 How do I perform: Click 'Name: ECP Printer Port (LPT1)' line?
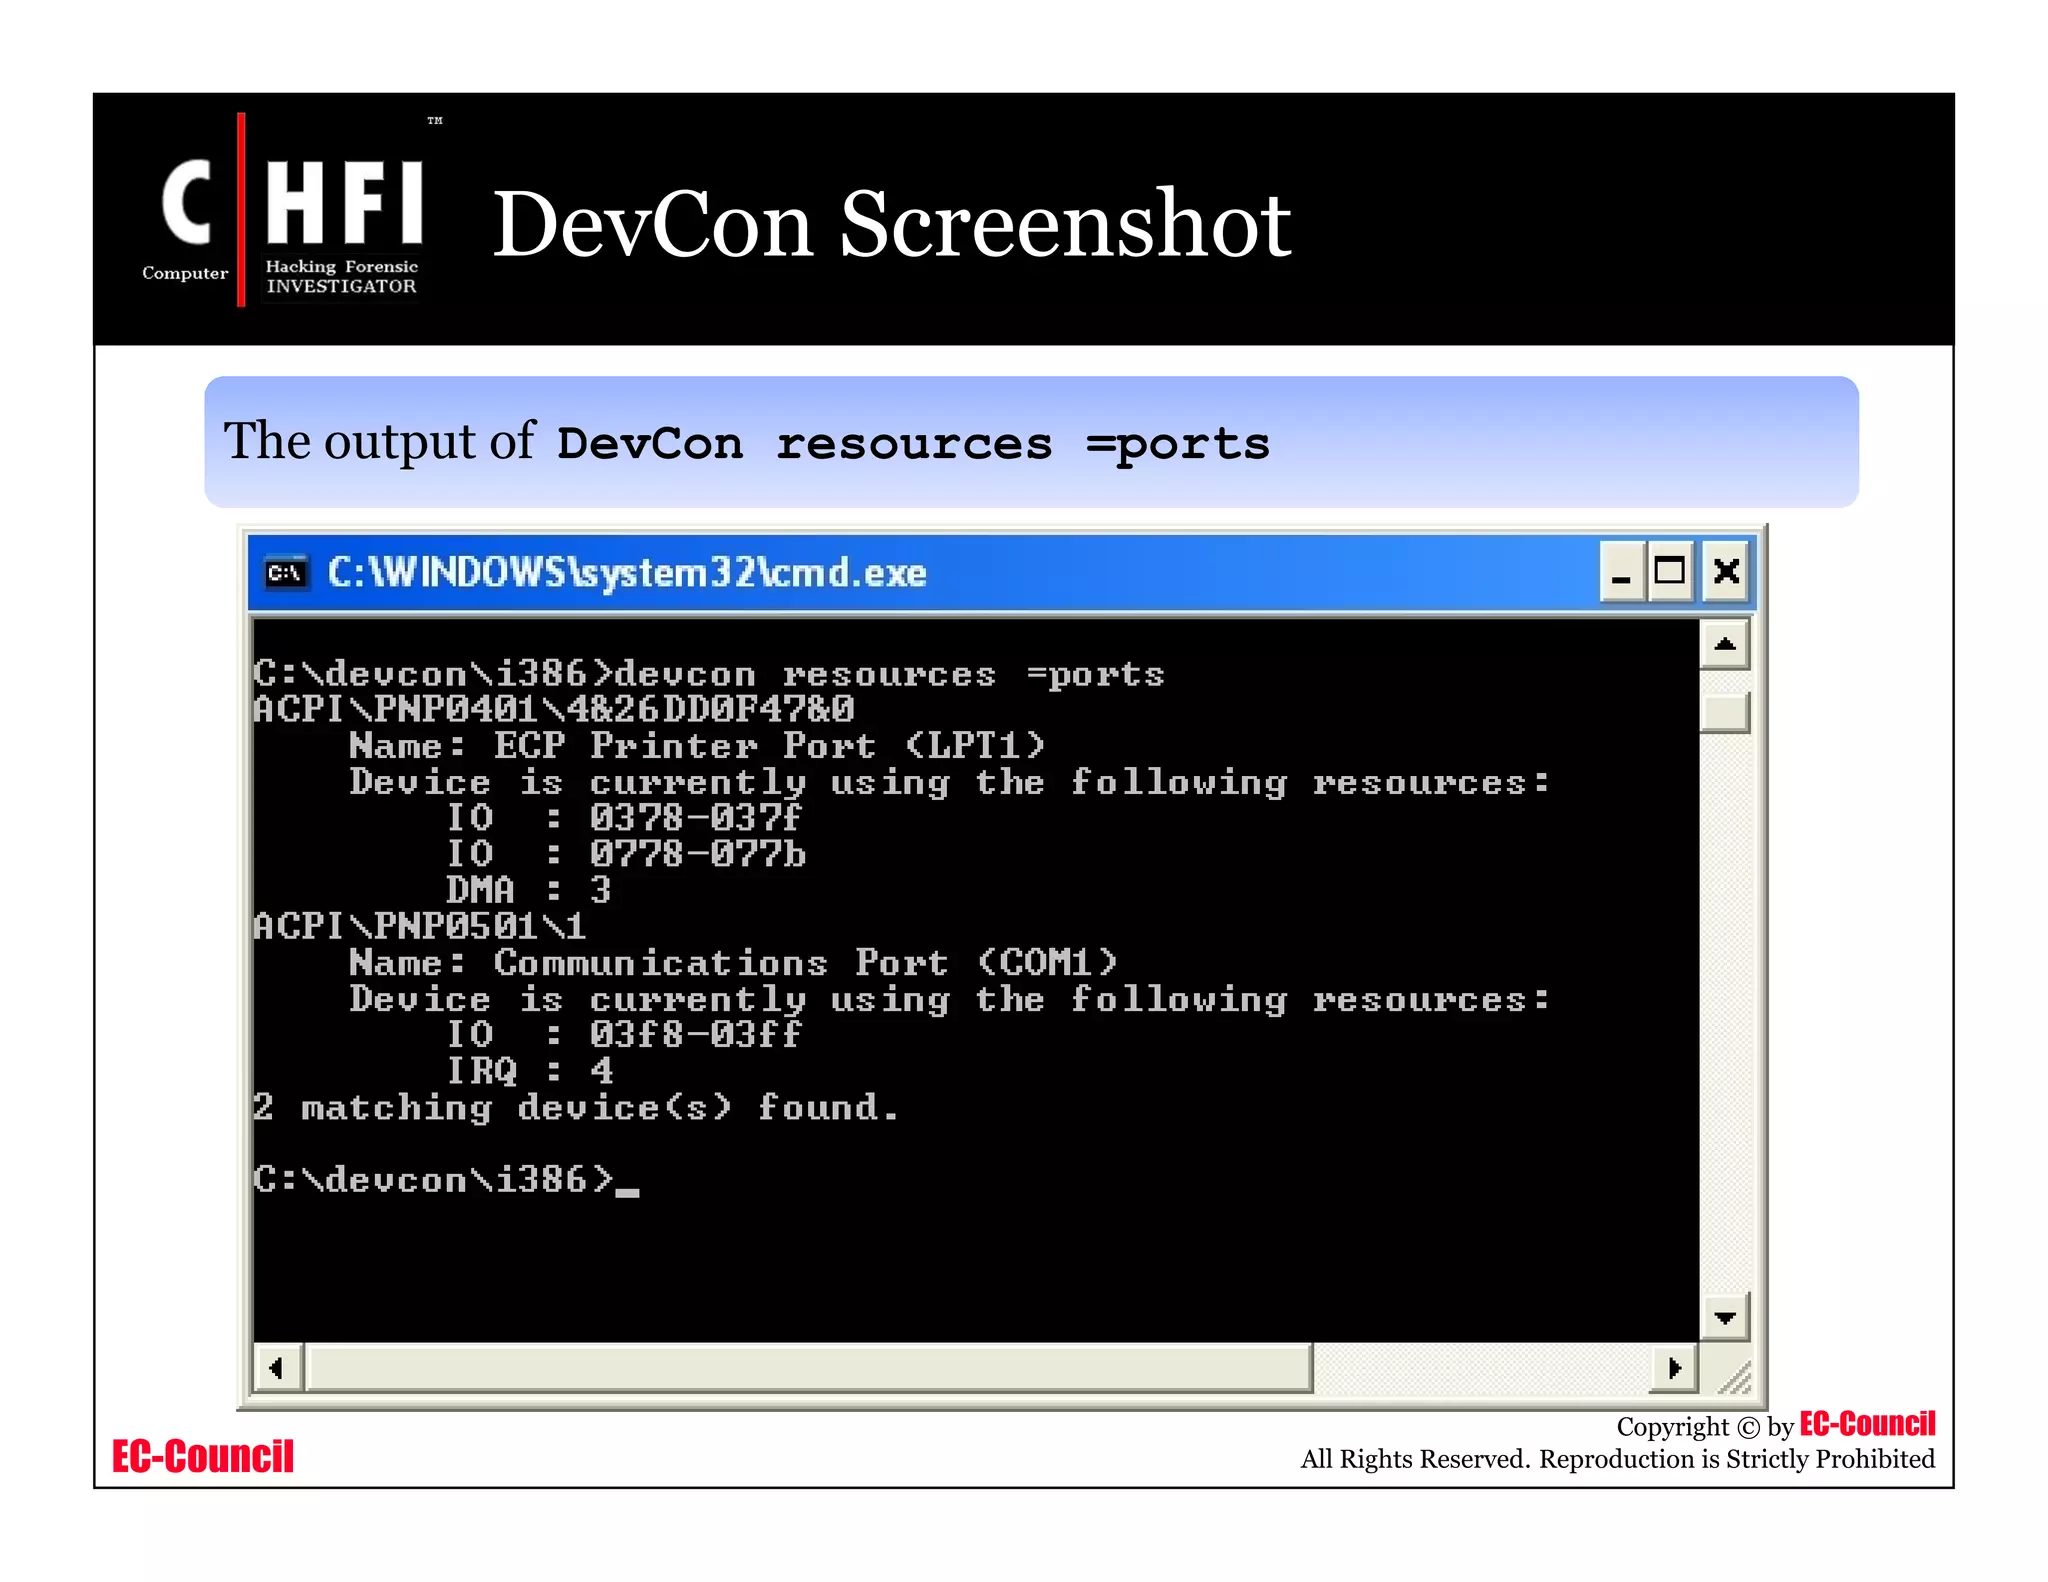(697, 746)
